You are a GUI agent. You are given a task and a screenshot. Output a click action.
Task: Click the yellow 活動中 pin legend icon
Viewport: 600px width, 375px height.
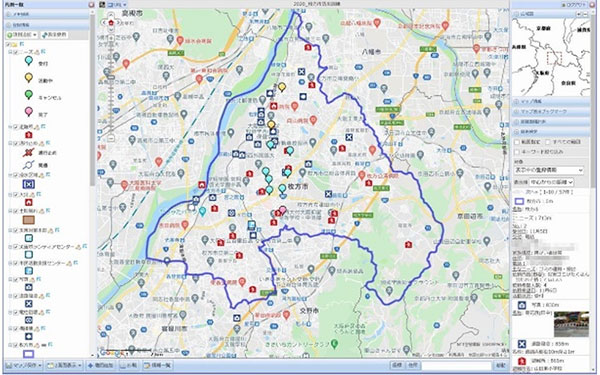(x=28, y=78)
